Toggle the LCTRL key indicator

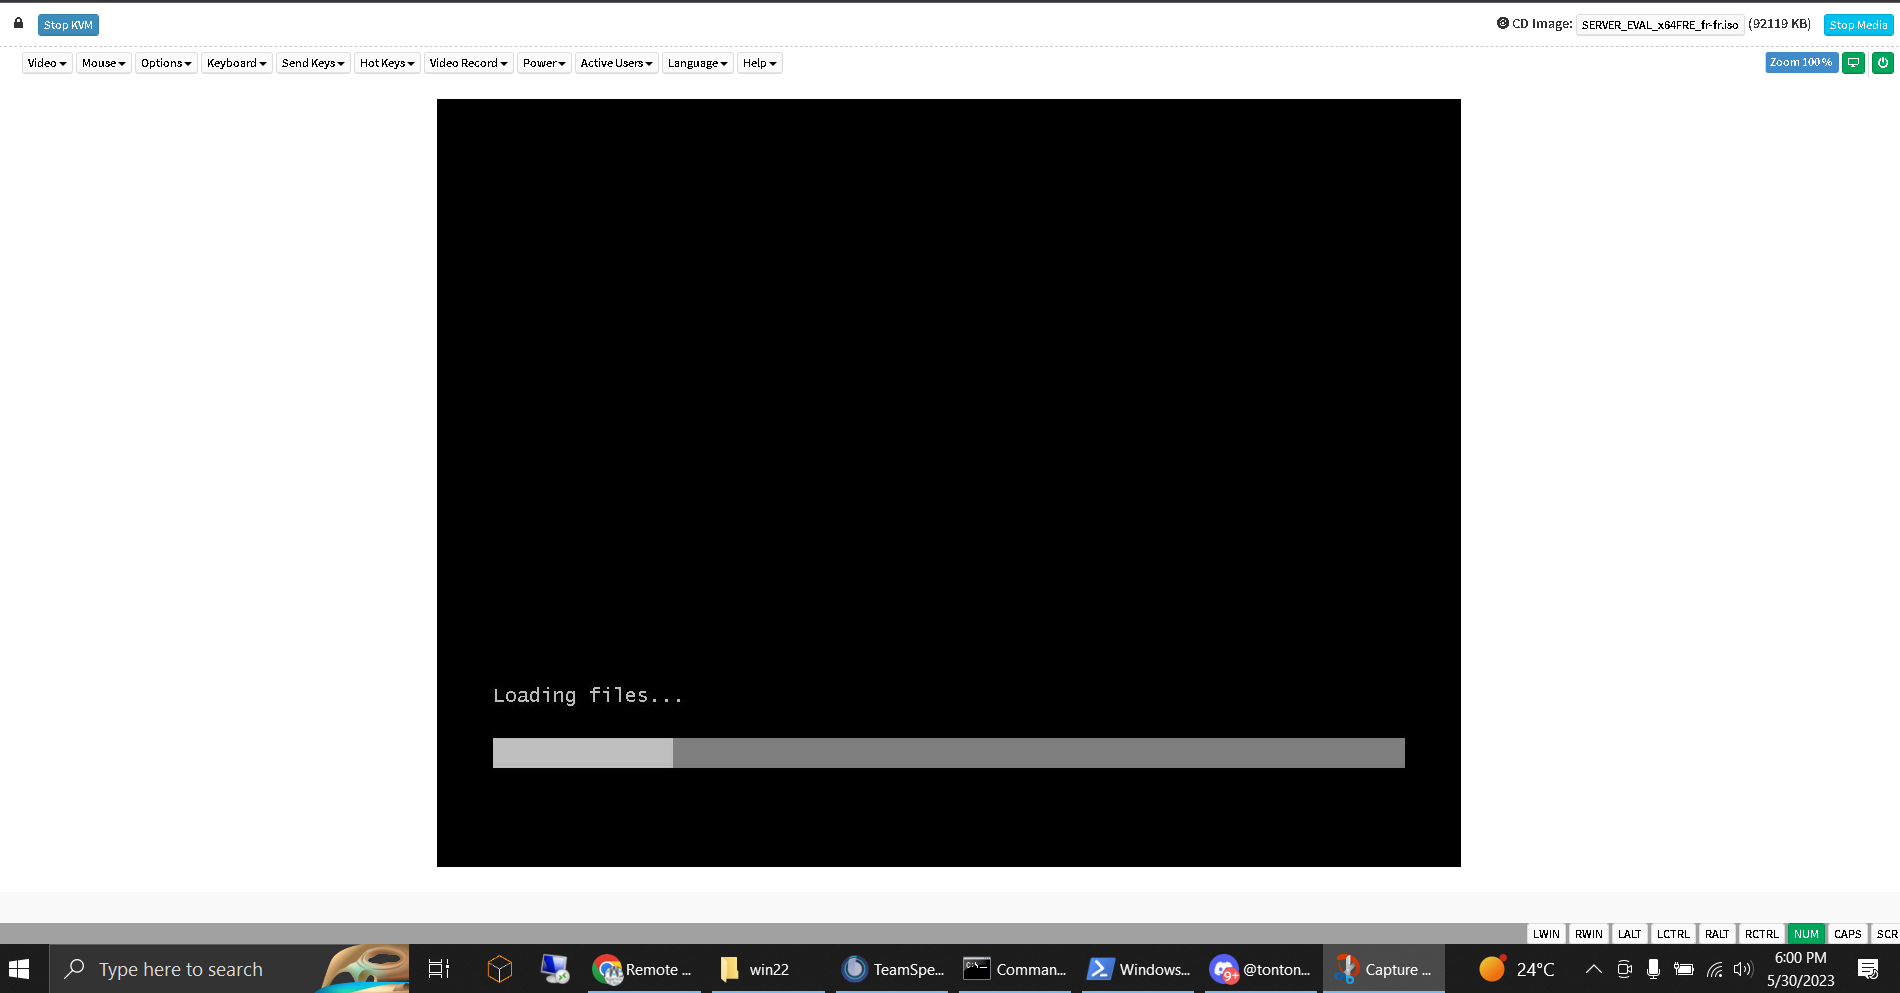click(1673, 934)
